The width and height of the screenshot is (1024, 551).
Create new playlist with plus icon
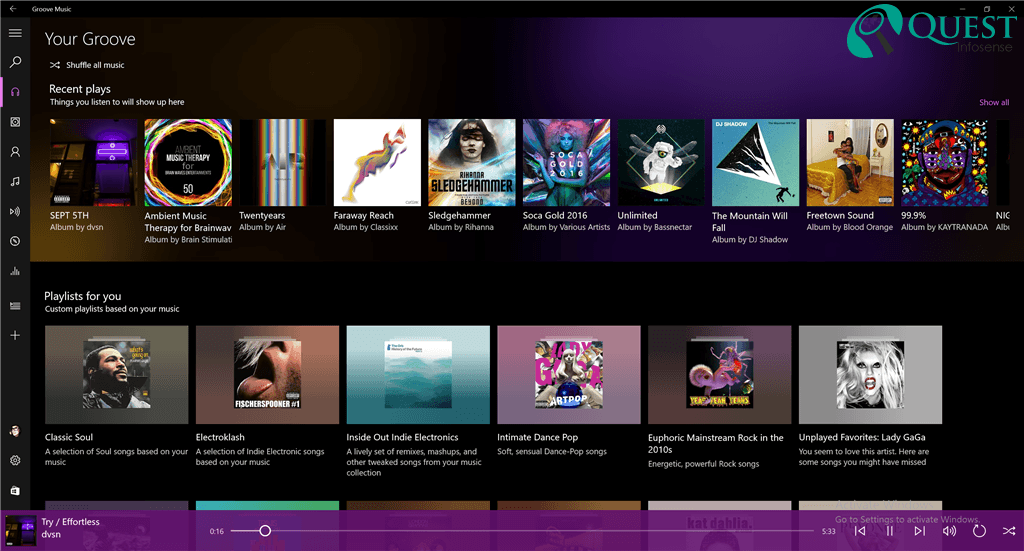(15, 335)
